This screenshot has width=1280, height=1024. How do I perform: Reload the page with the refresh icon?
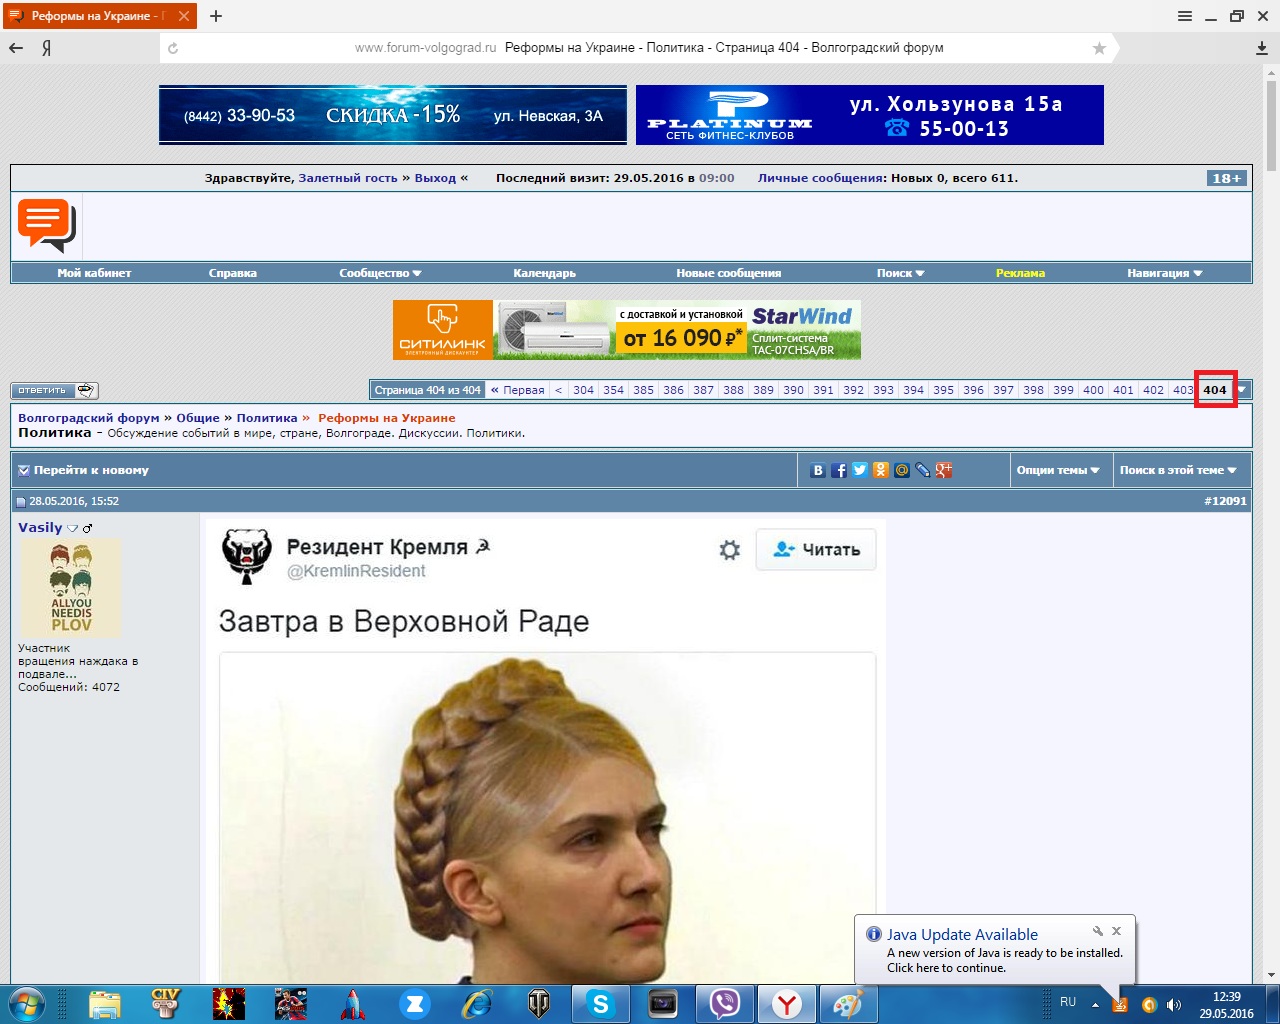point(173,48)
